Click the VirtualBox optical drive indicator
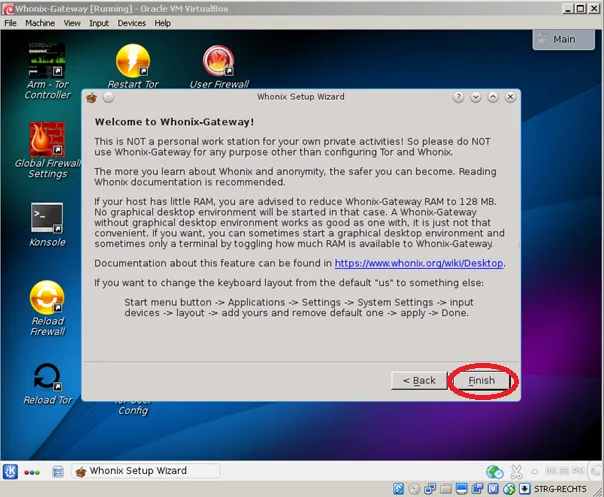The height and width of the screenshot is (497, 604). pos(414,489)
